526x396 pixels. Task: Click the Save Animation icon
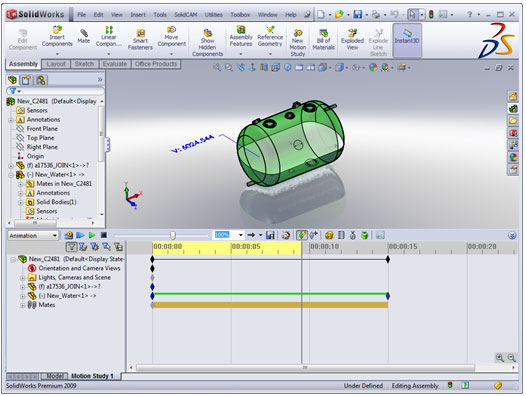(x=270, y=235)
